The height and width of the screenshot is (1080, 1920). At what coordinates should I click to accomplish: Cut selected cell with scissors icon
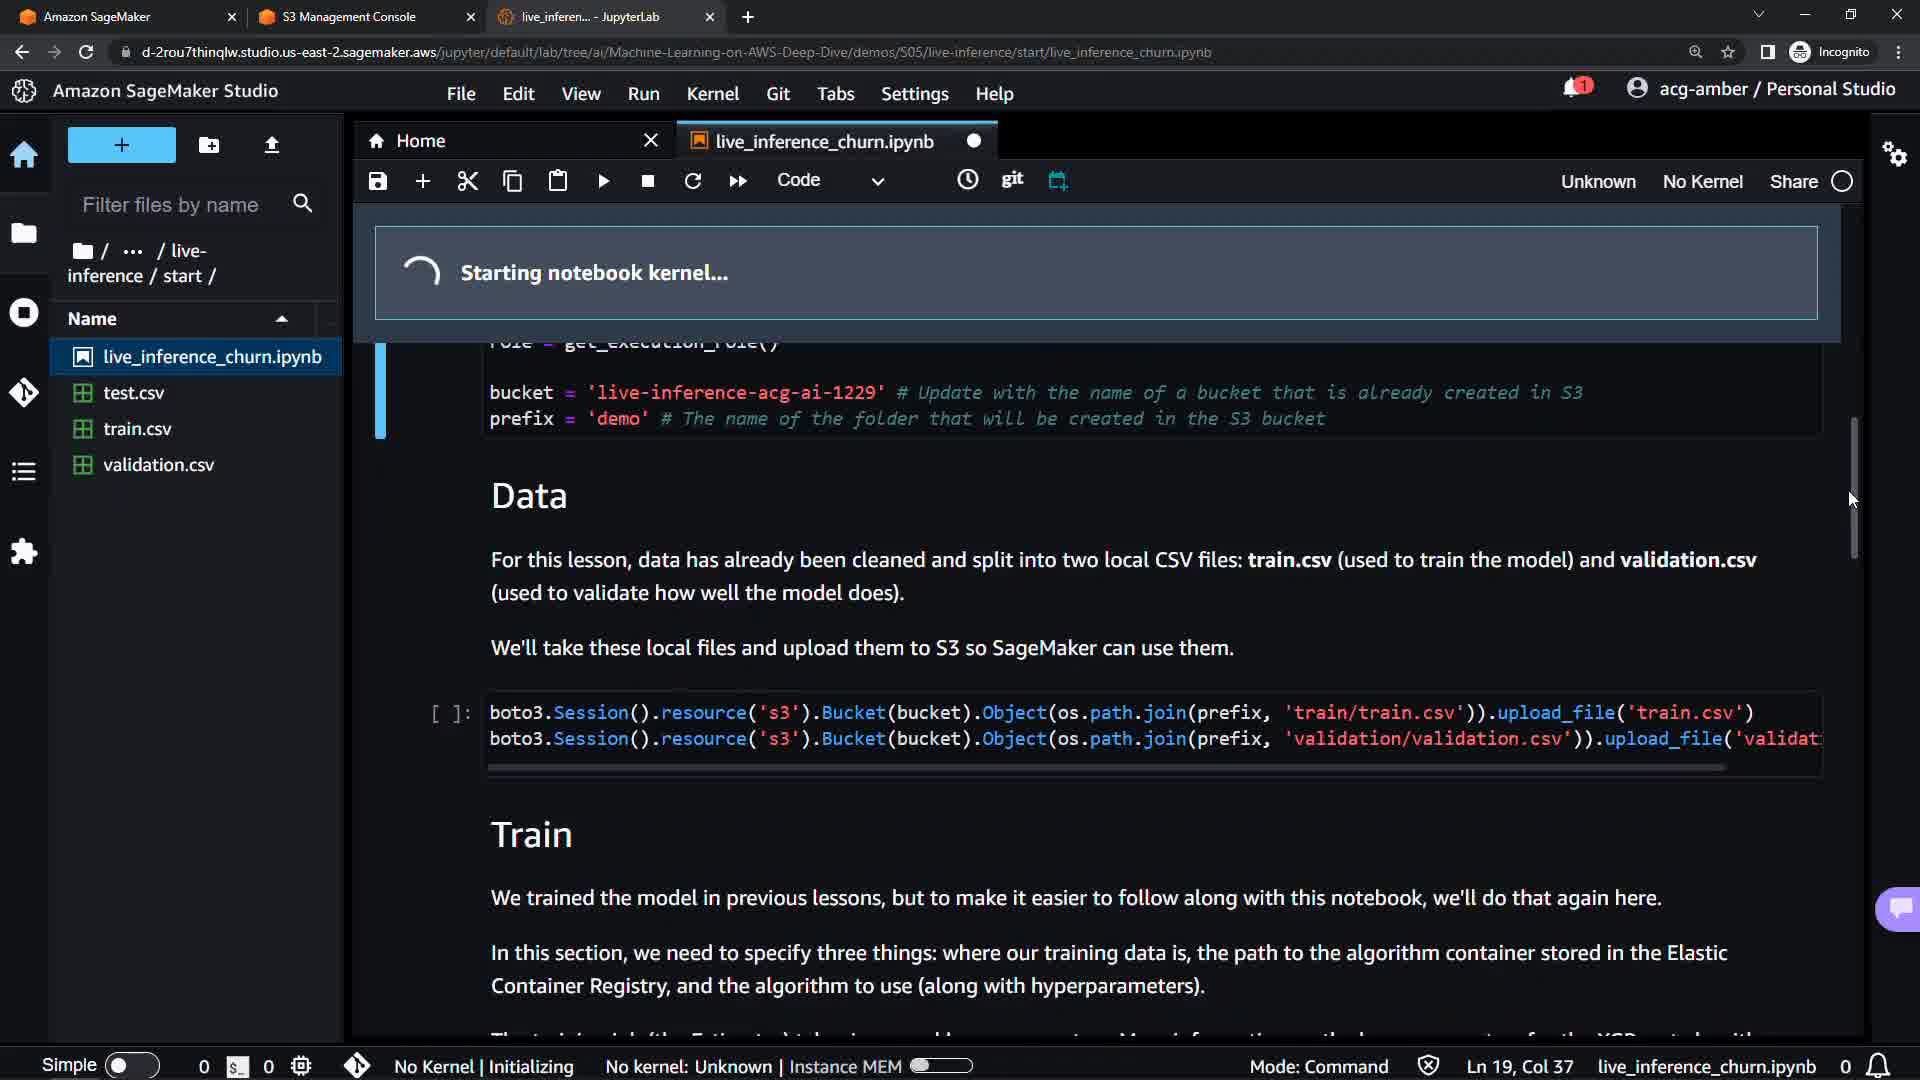pyautogui.click(x=467, y=181)
